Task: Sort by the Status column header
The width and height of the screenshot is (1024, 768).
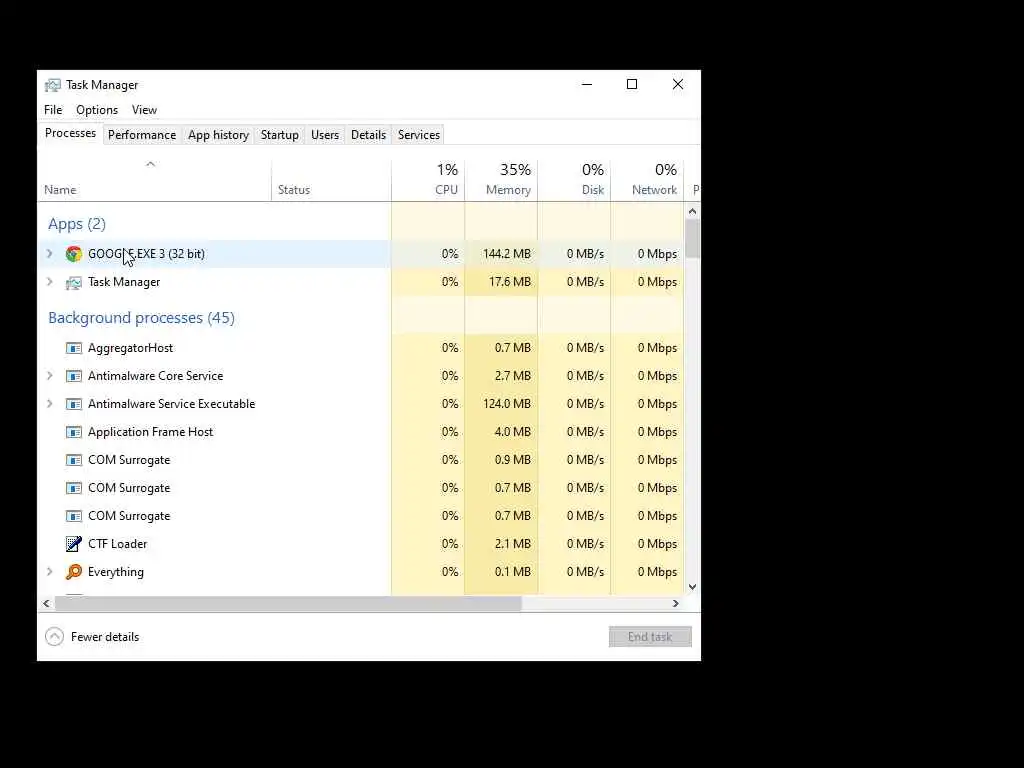Action: (x=331, y=180)
